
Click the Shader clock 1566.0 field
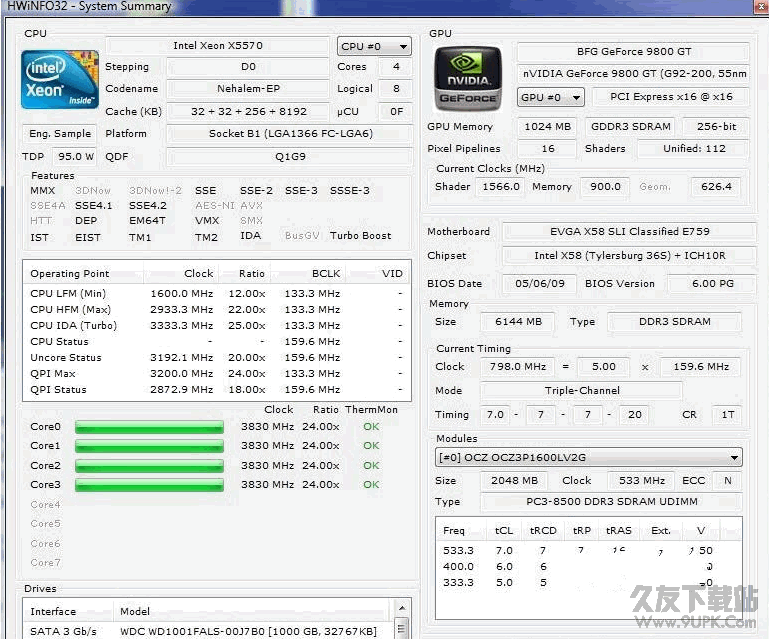click(x=500, y=187)
